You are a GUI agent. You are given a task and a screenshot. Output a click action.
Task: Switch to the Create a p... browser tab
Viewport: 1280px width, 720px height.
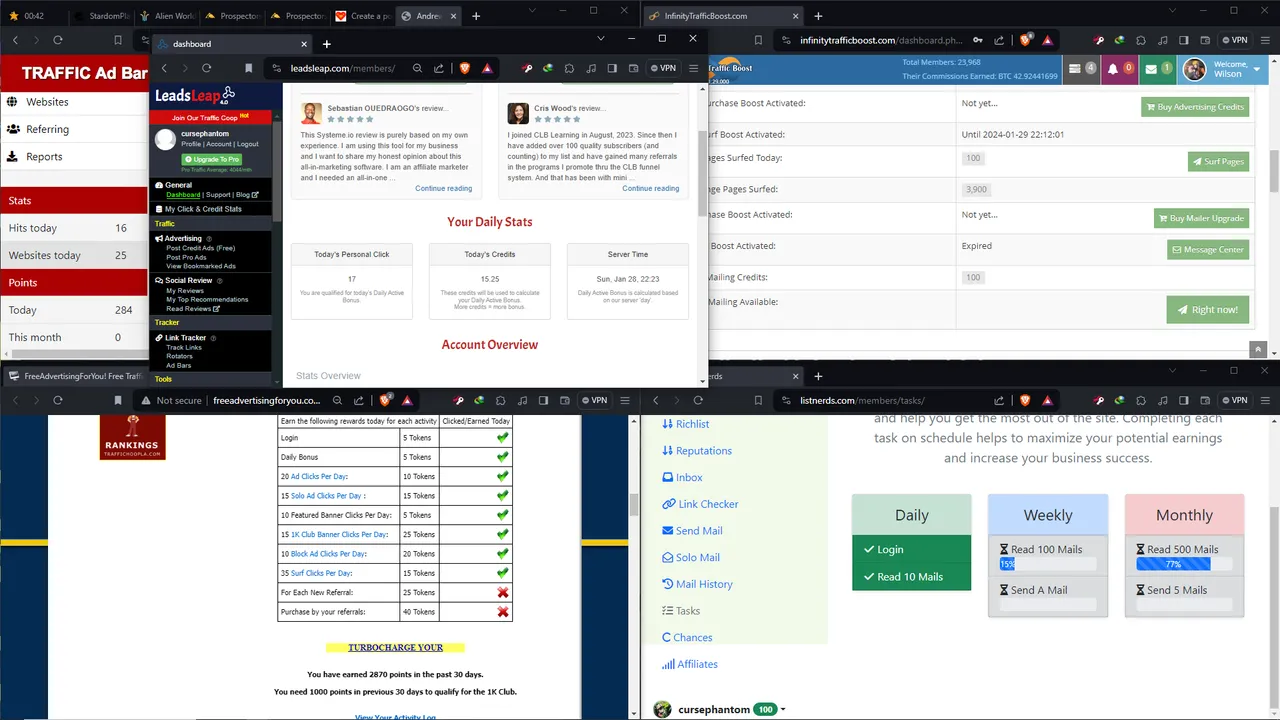[363, 16]
